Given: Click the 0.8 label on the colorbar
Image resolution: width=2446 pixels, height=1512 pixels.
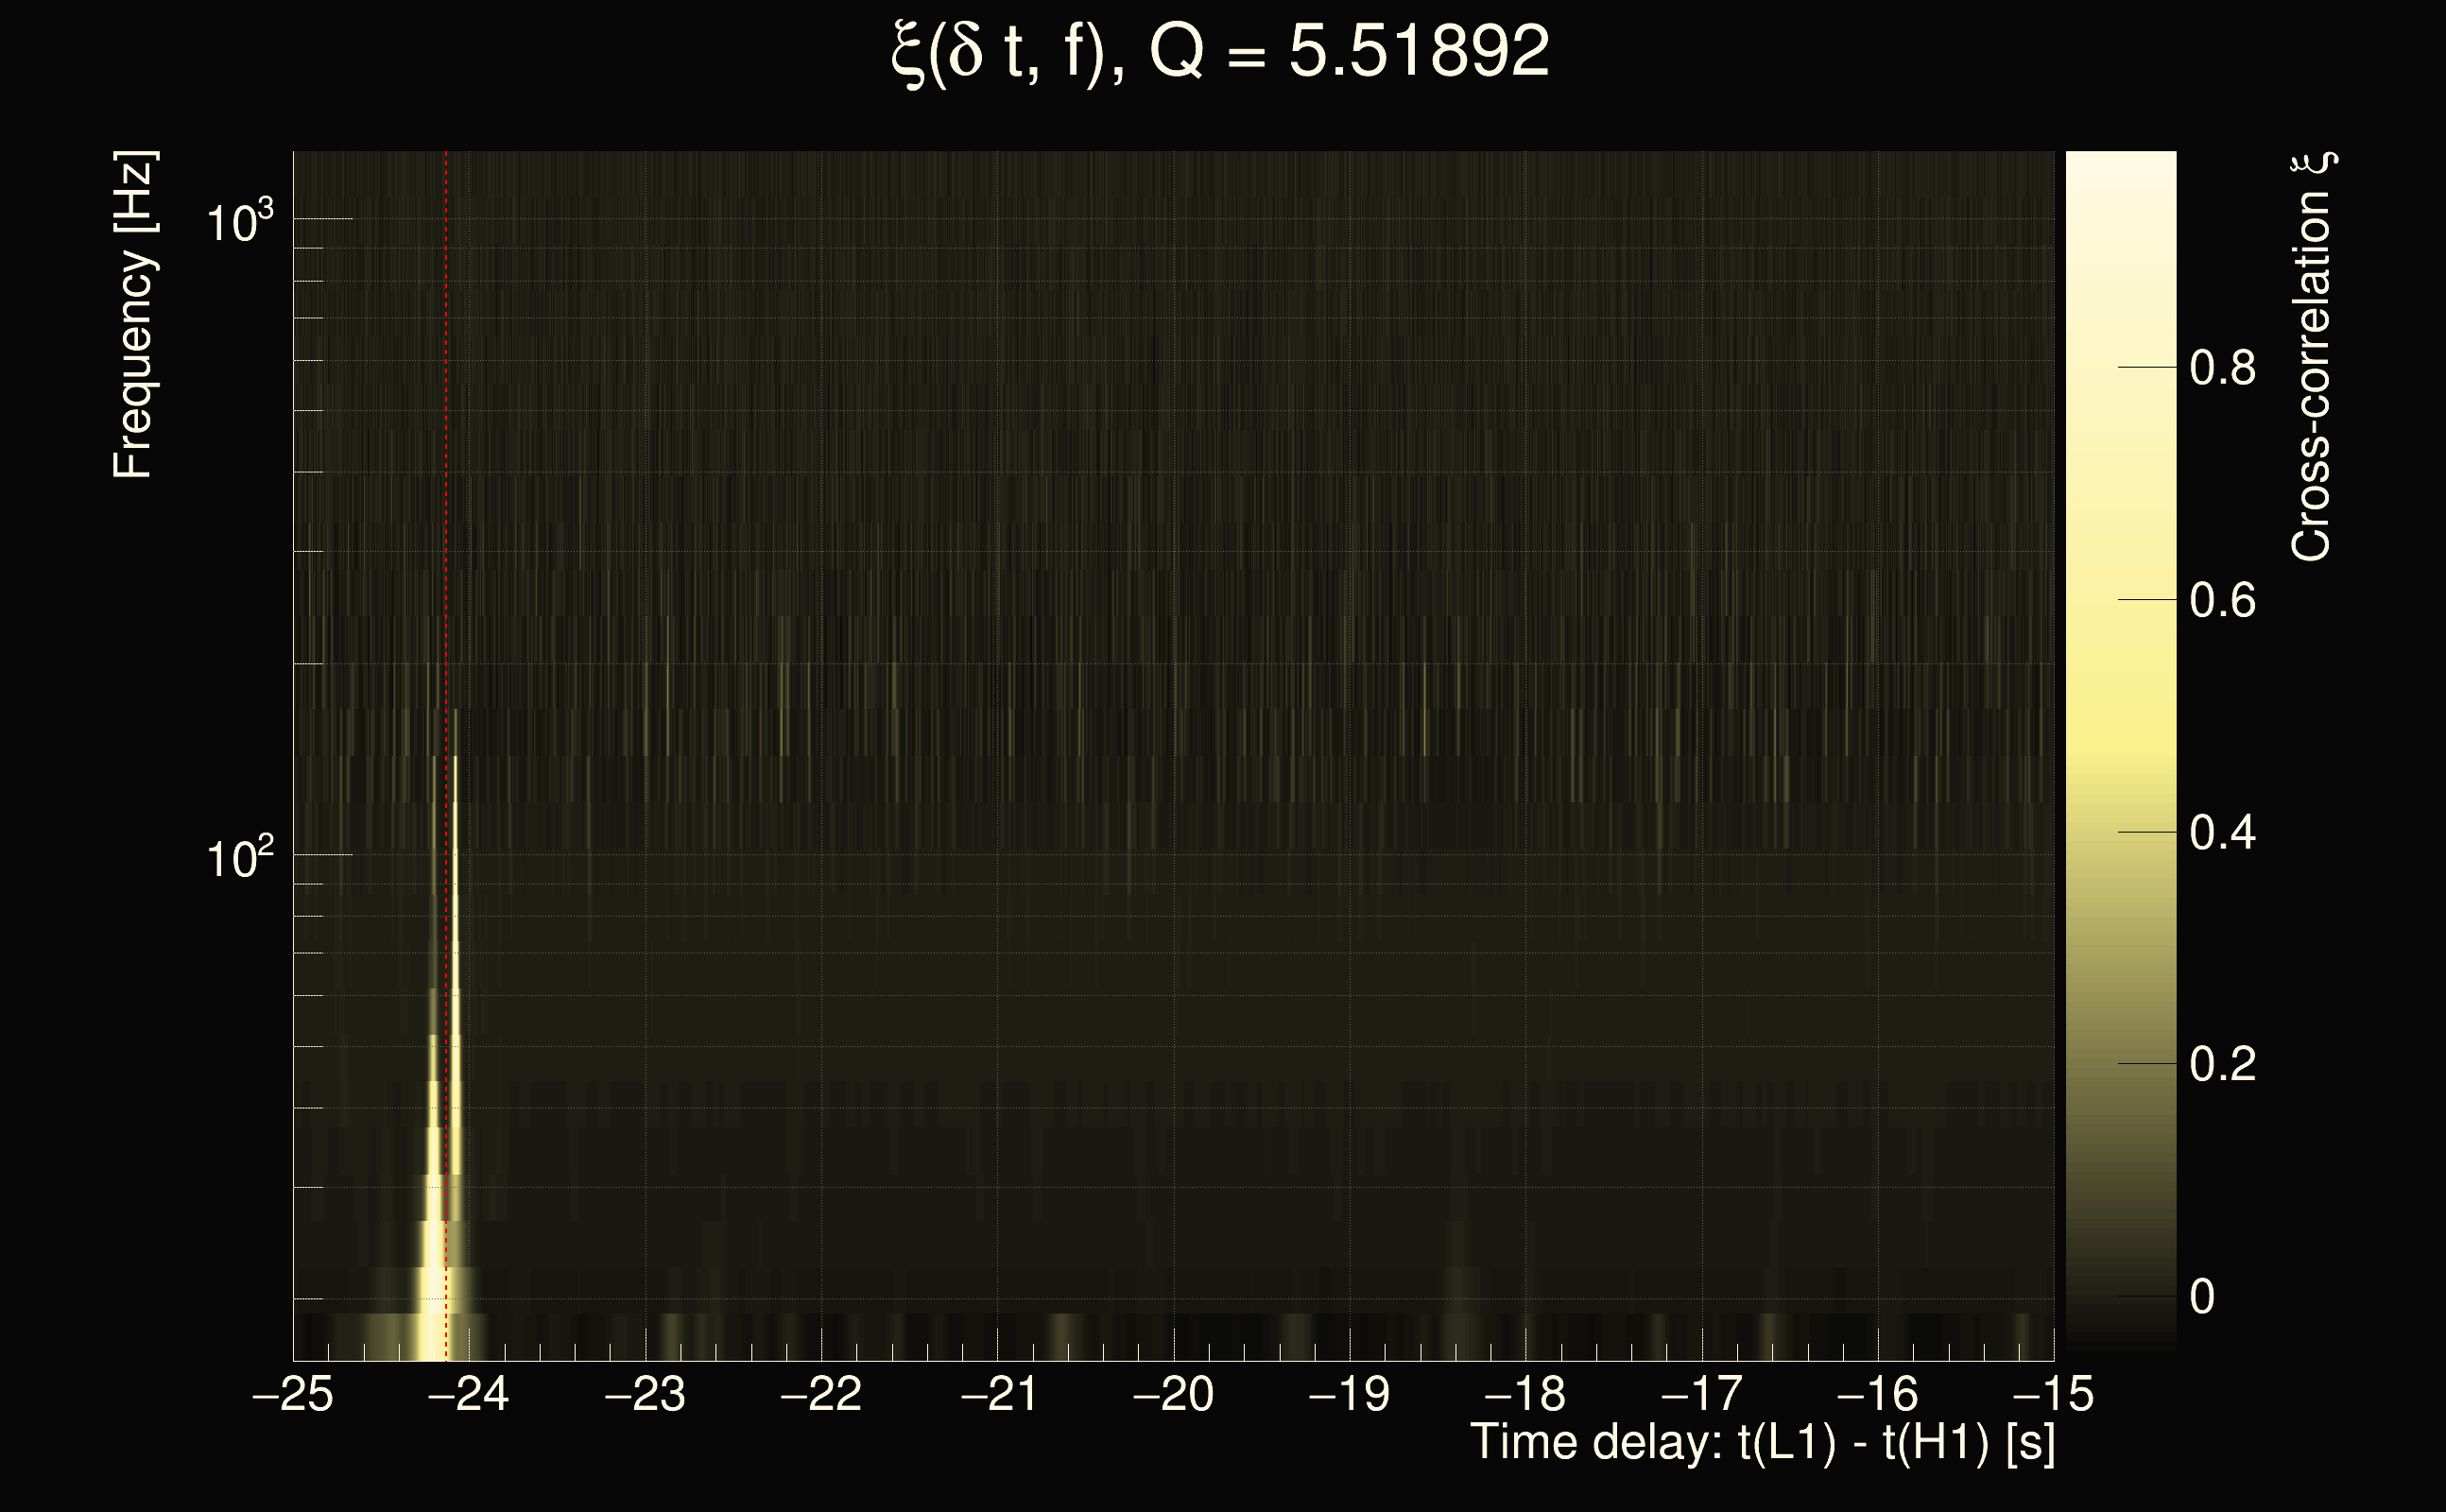Looking at the screenshot, I should point(2222,368).
